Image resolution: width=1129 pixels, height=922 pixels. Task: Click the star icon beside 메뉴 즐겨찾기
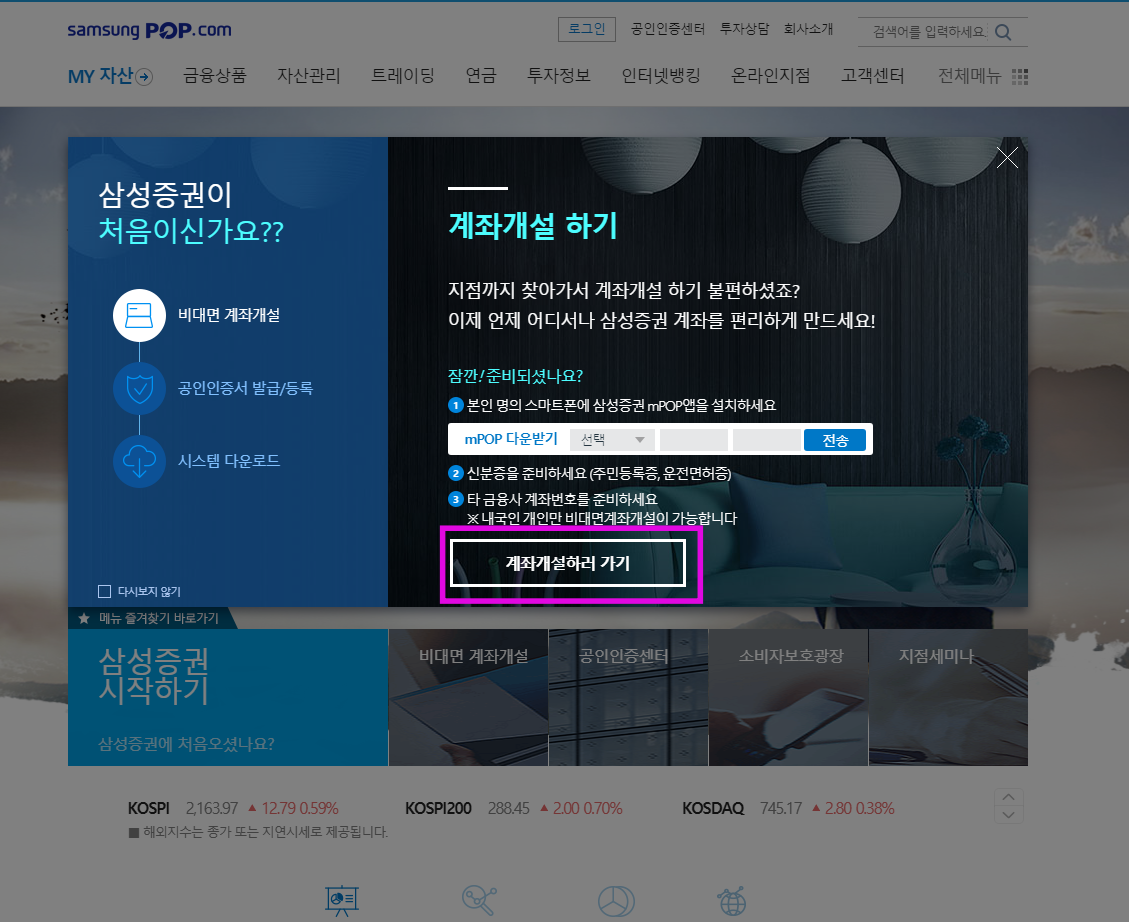point(84,618)
